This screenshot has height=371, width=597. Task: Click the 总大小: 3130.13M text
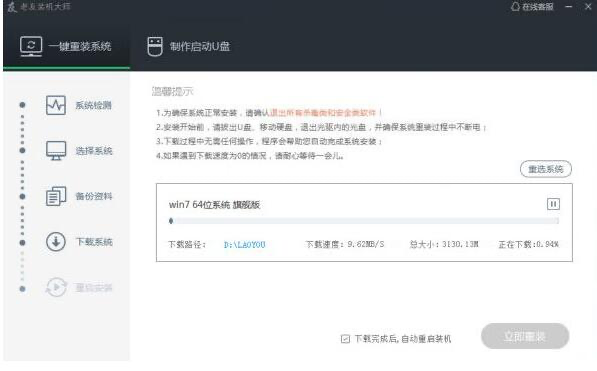444,245
